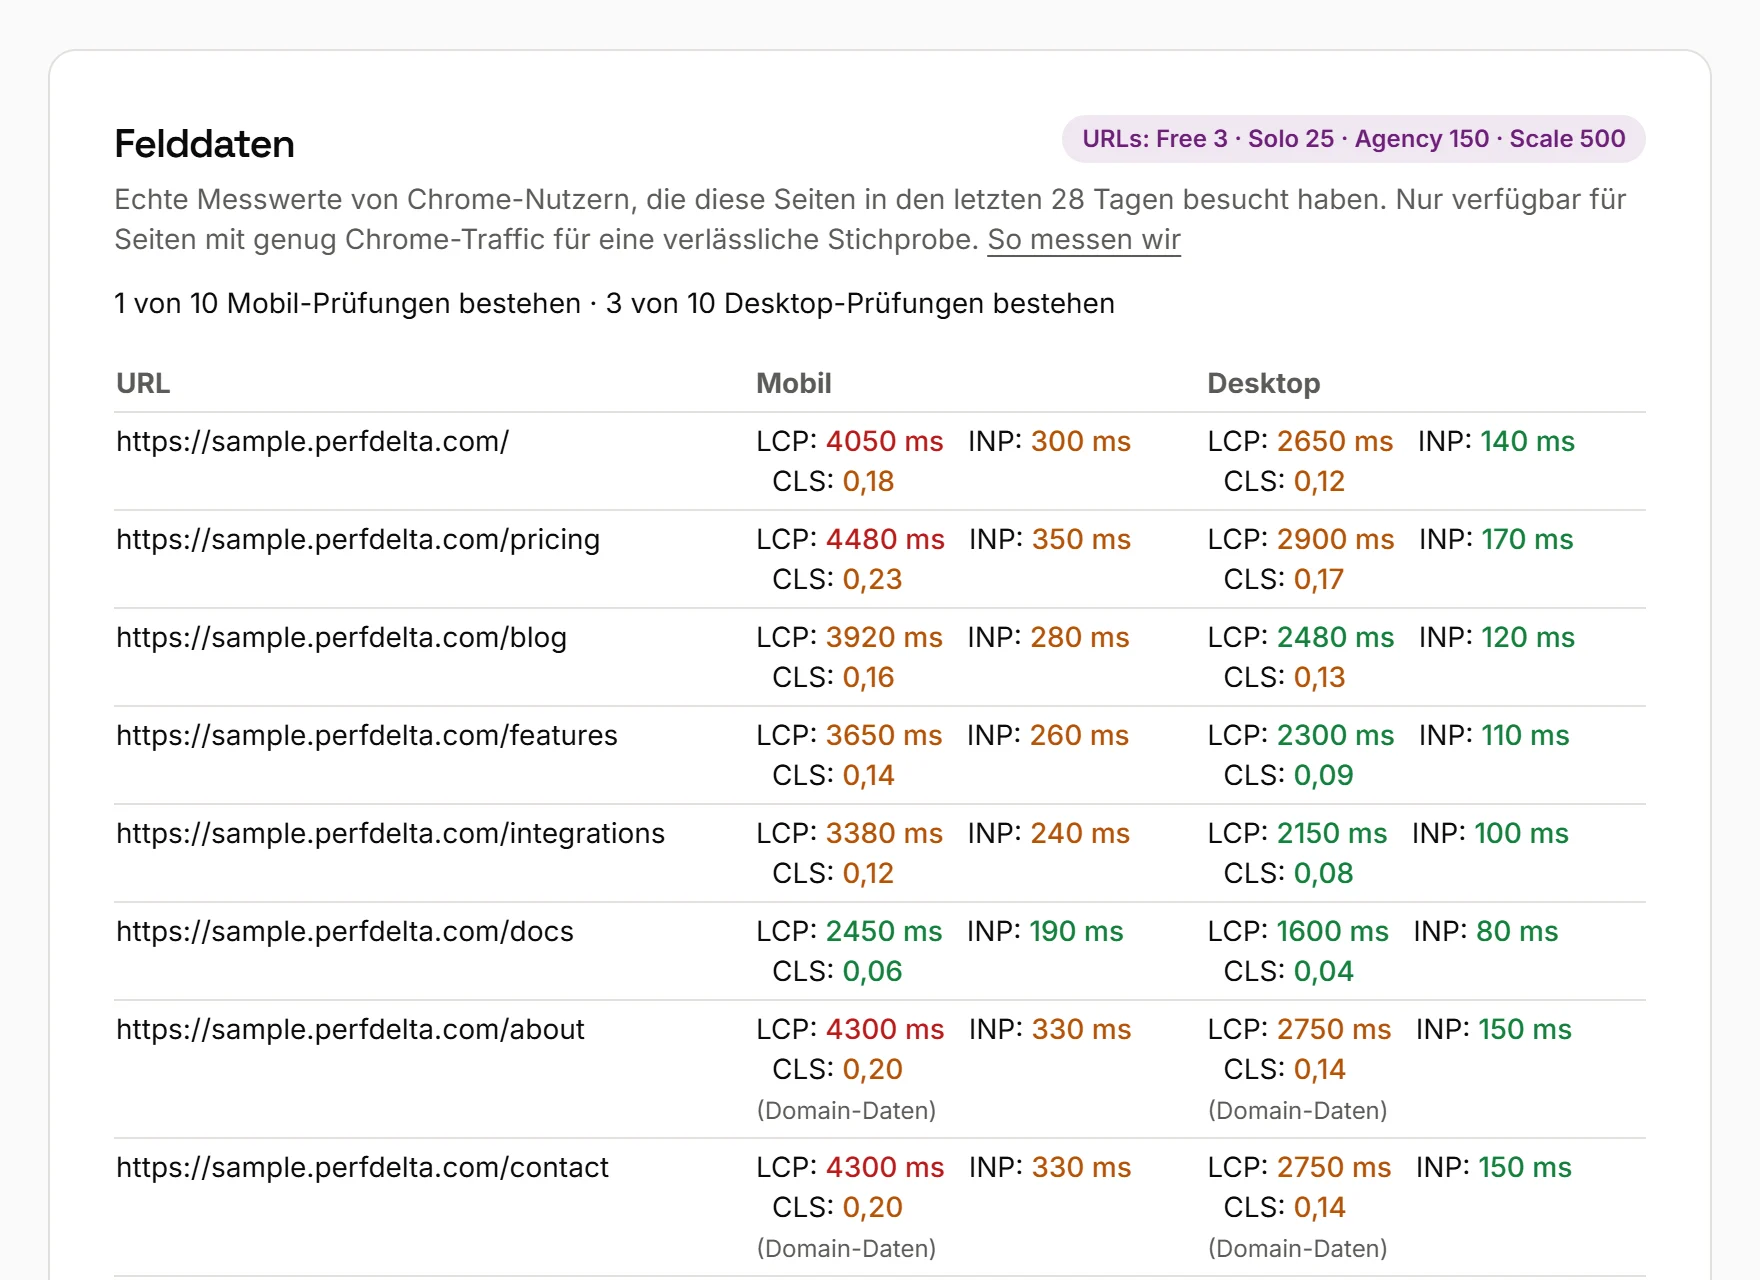Select URL https://sample.perfdelta.com/

point(313,441)
